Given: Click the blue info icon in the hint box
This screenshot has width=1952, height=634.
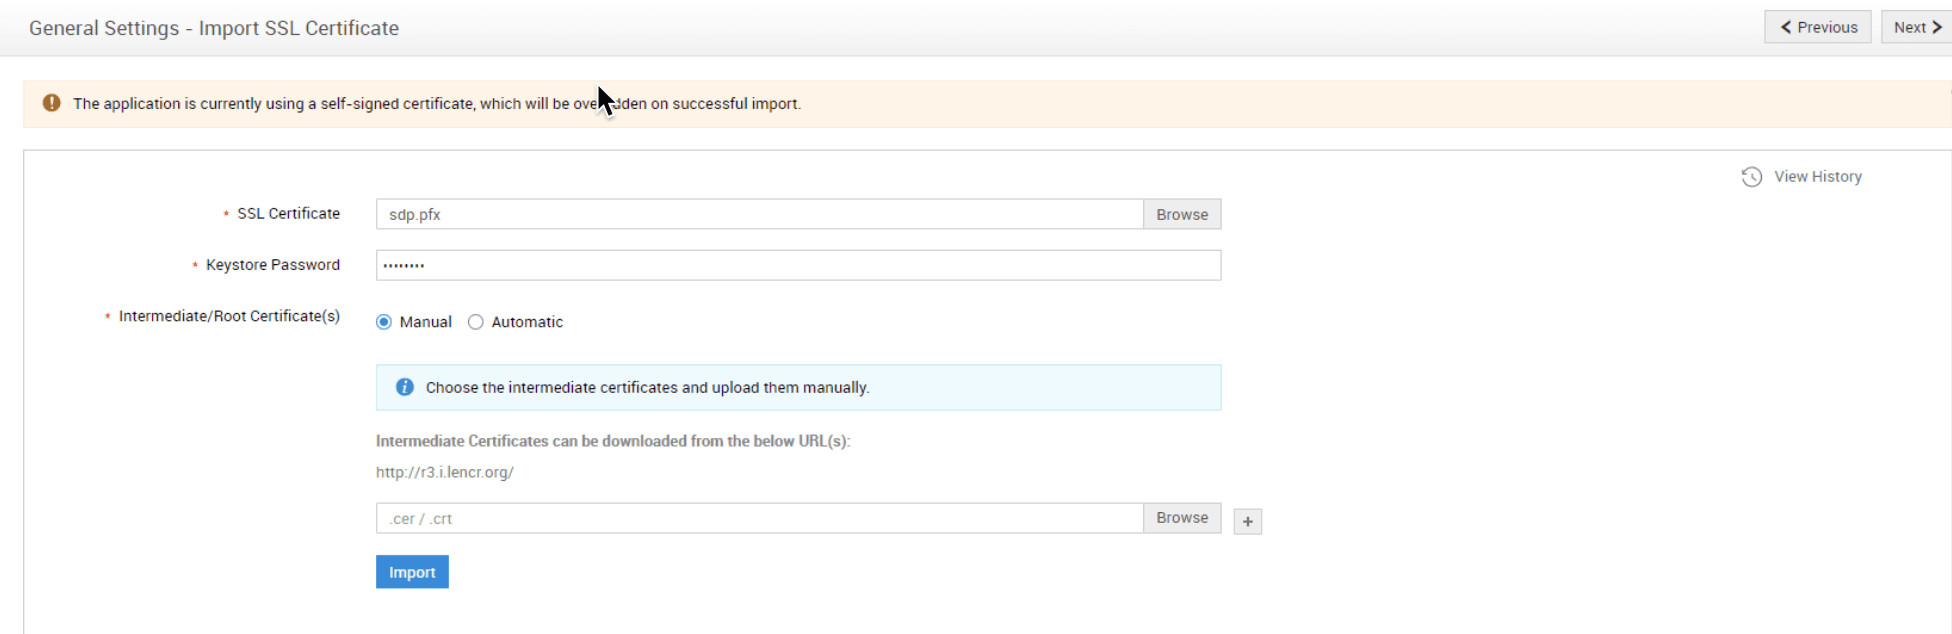Looking at the screenshot, I should 405,387.
